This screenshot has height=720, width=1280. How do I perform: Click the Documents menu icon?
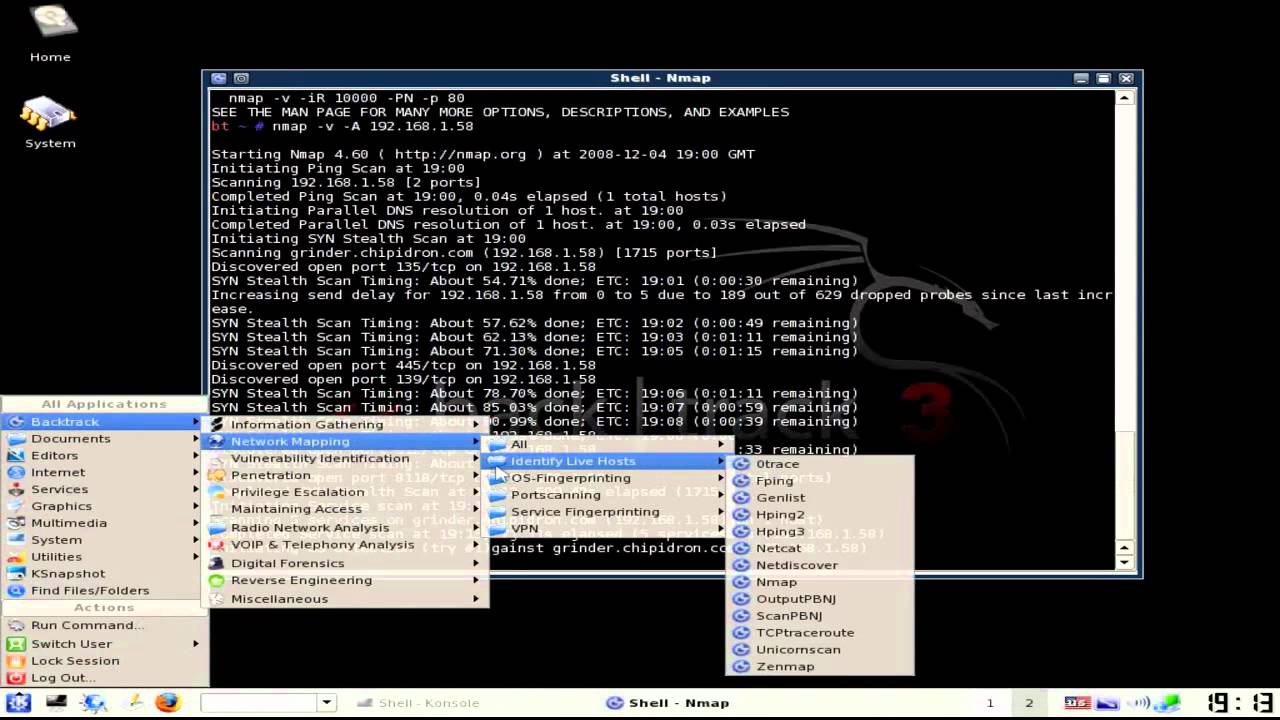(15, 439)
